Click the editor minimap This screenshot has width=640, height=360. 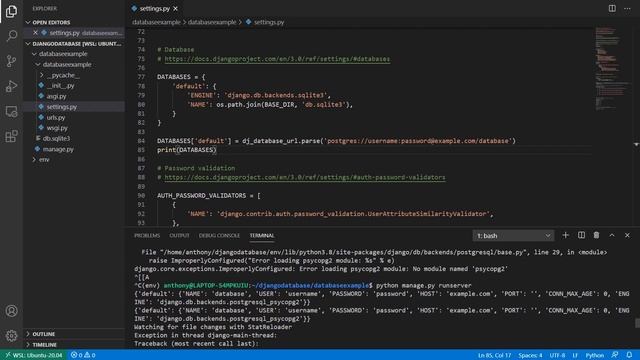(x=612, y=69)
